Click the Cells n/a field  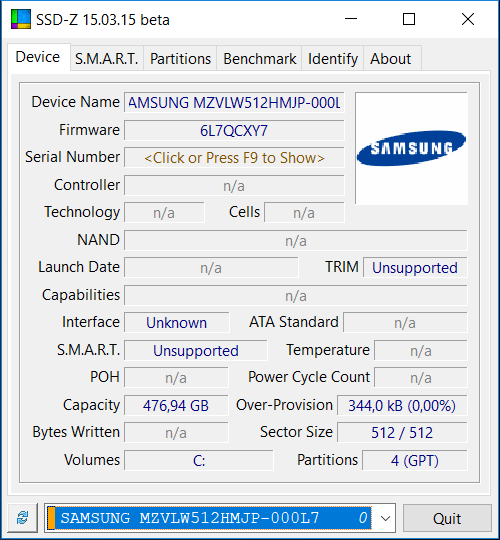(x=304, y=213)
